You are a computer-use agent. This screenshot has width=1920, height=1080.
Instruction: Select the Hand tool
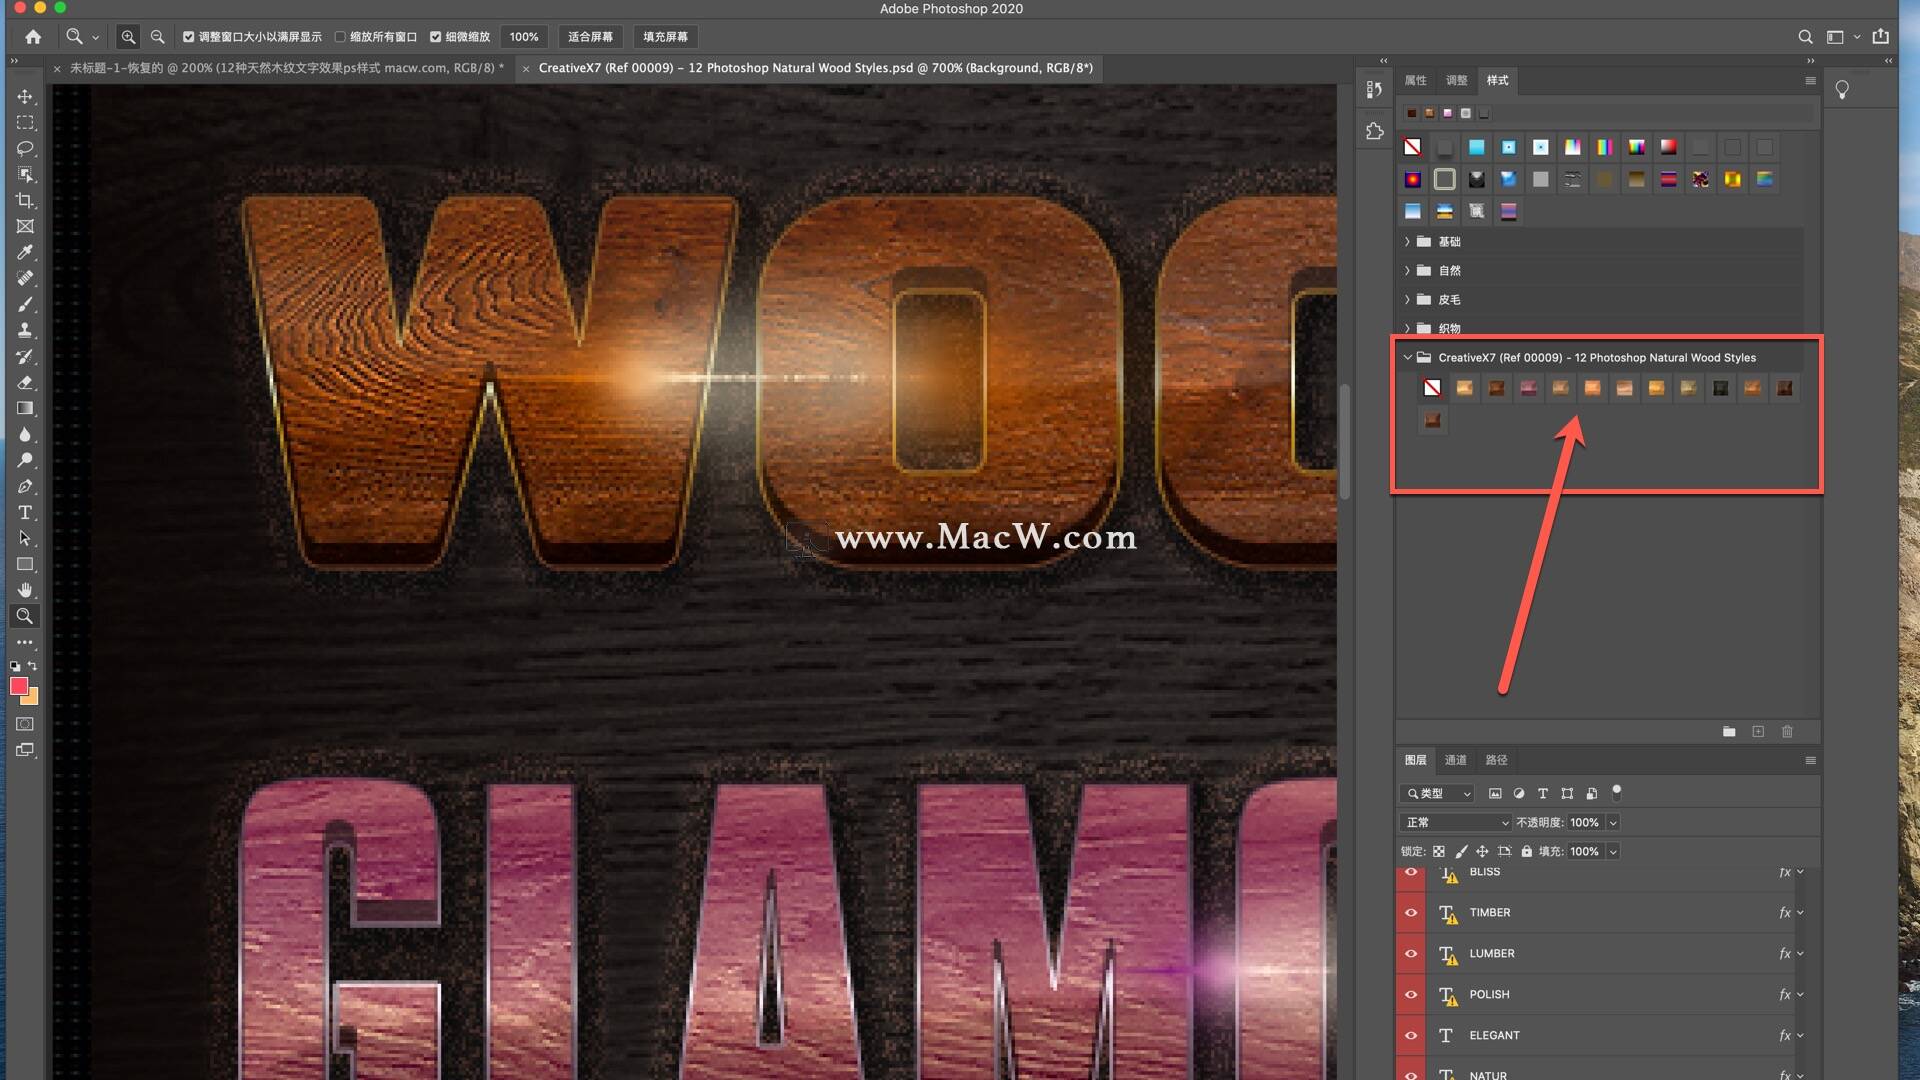[x=25, y=590]
